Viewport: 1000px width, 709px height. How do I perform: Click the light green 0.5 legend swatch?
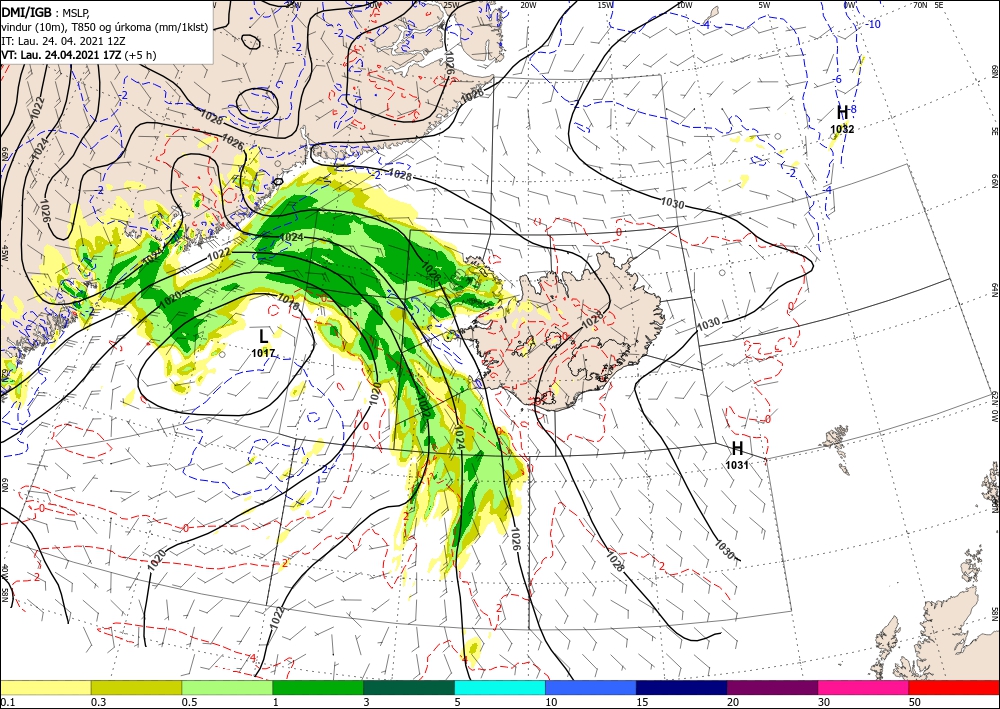tap(227, 687)
